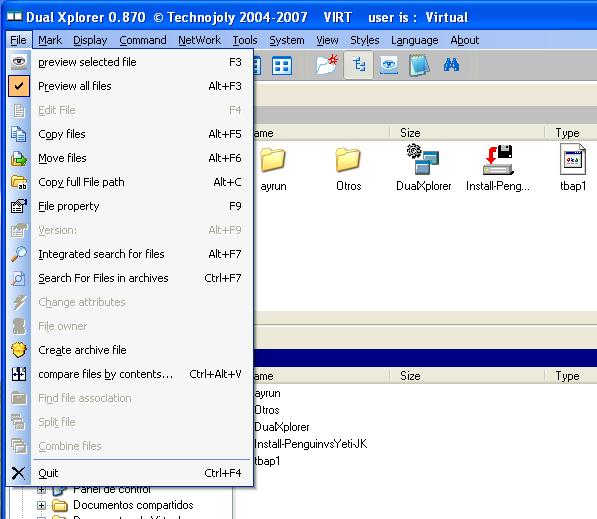Select the ayrun folder icon in upper pane
The width and height of the screenshot is (597, 519).
tap(273, 160)
